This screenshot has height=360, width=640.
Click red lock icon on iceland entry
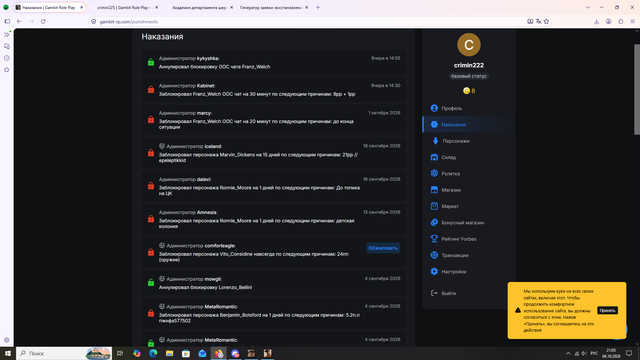[x=151, y=153]
